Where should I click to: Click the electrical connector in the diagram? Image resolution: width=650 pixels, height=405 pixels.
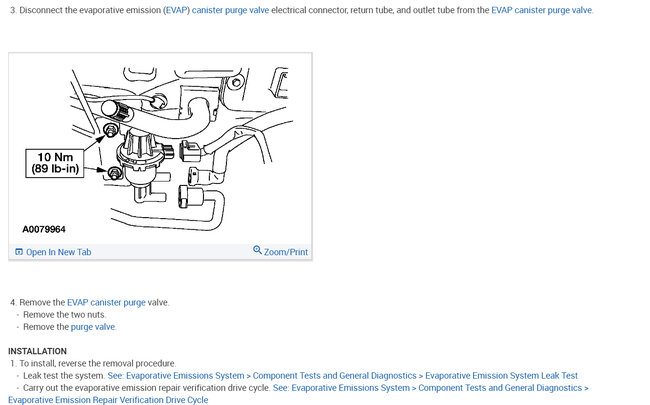(191, 151)
